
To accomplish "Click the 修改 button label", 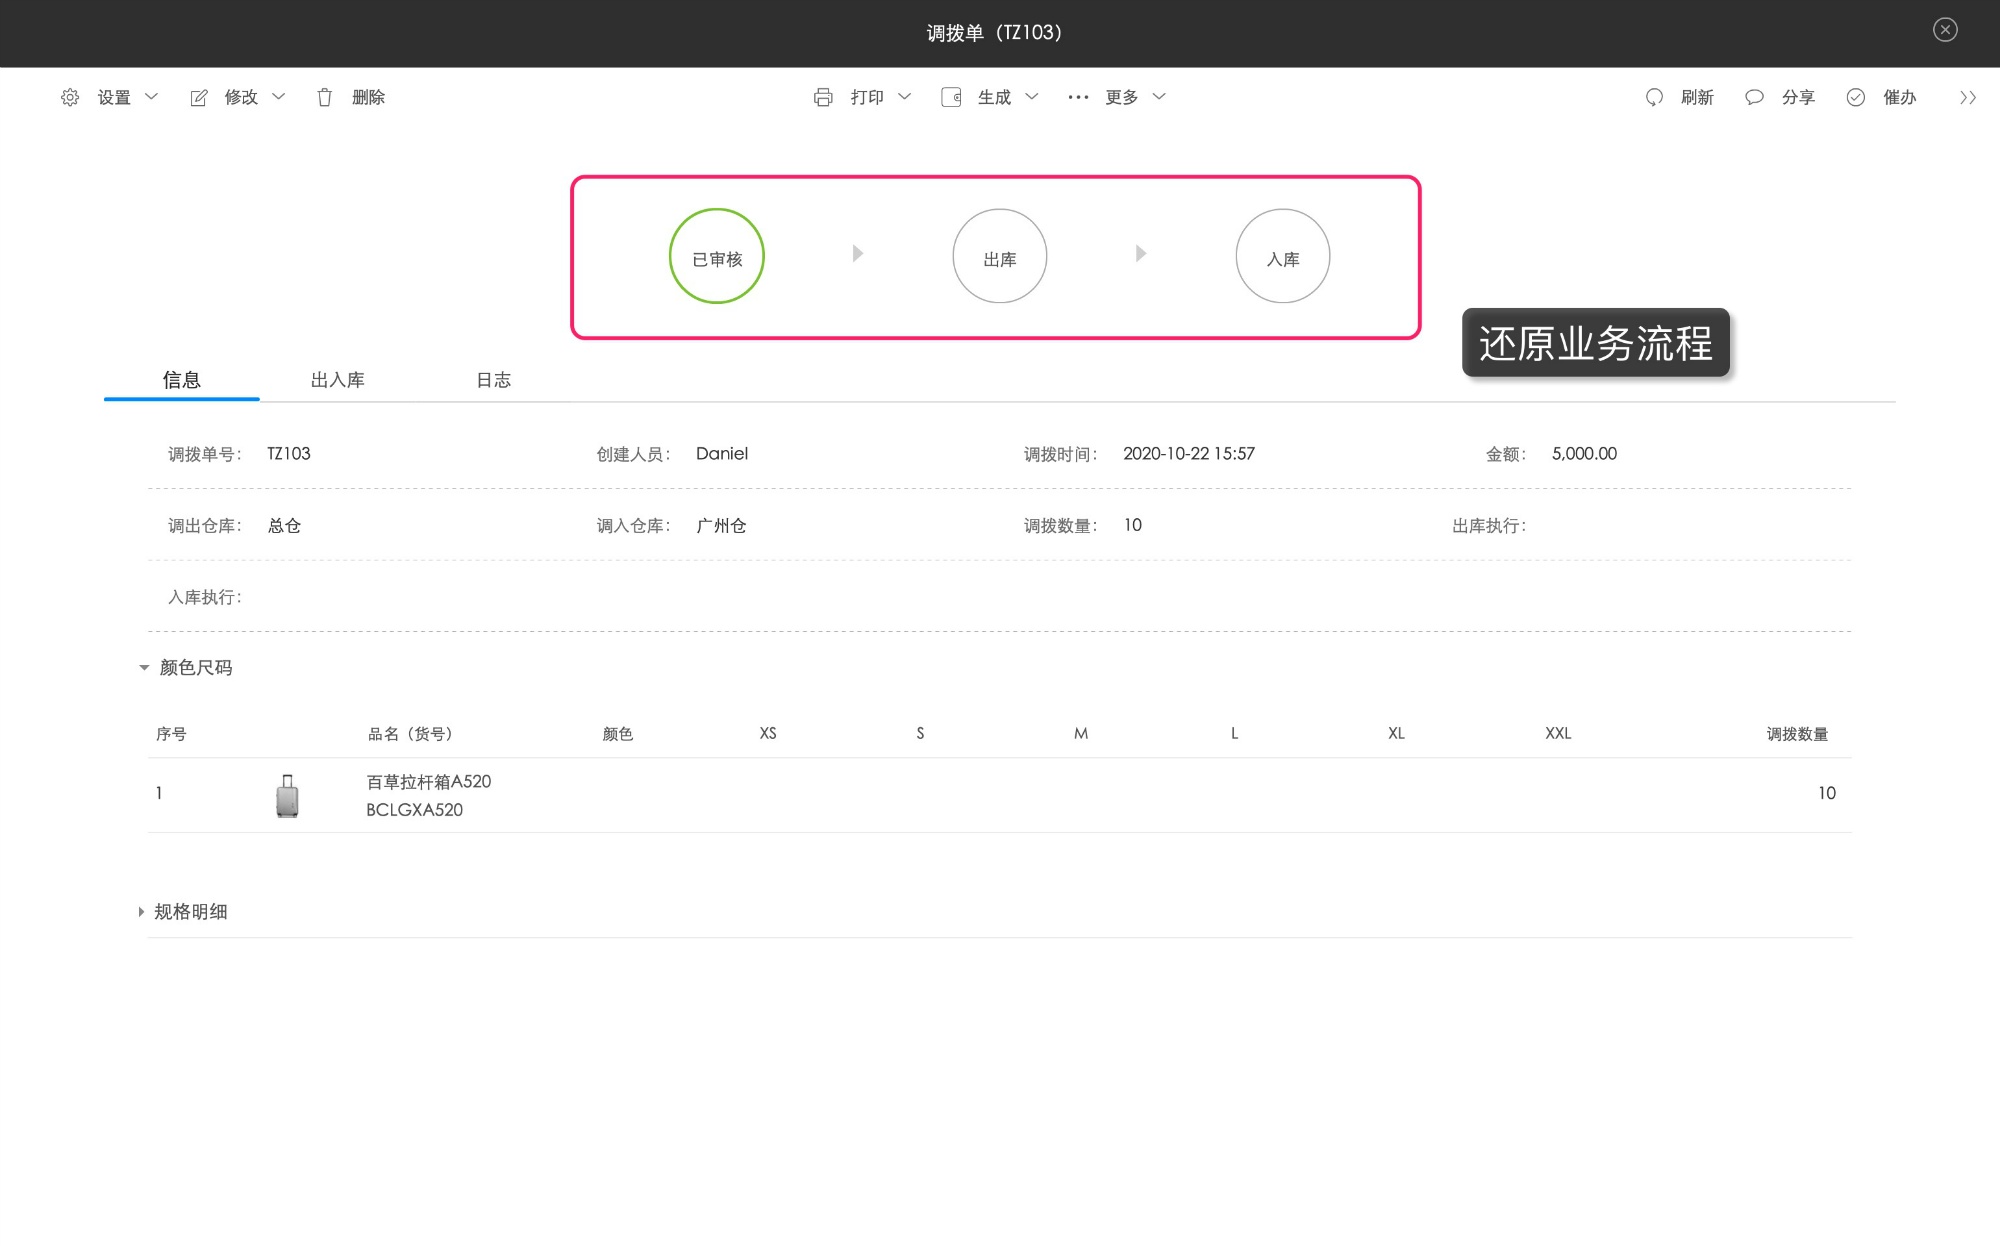I will tap(241, 97).
